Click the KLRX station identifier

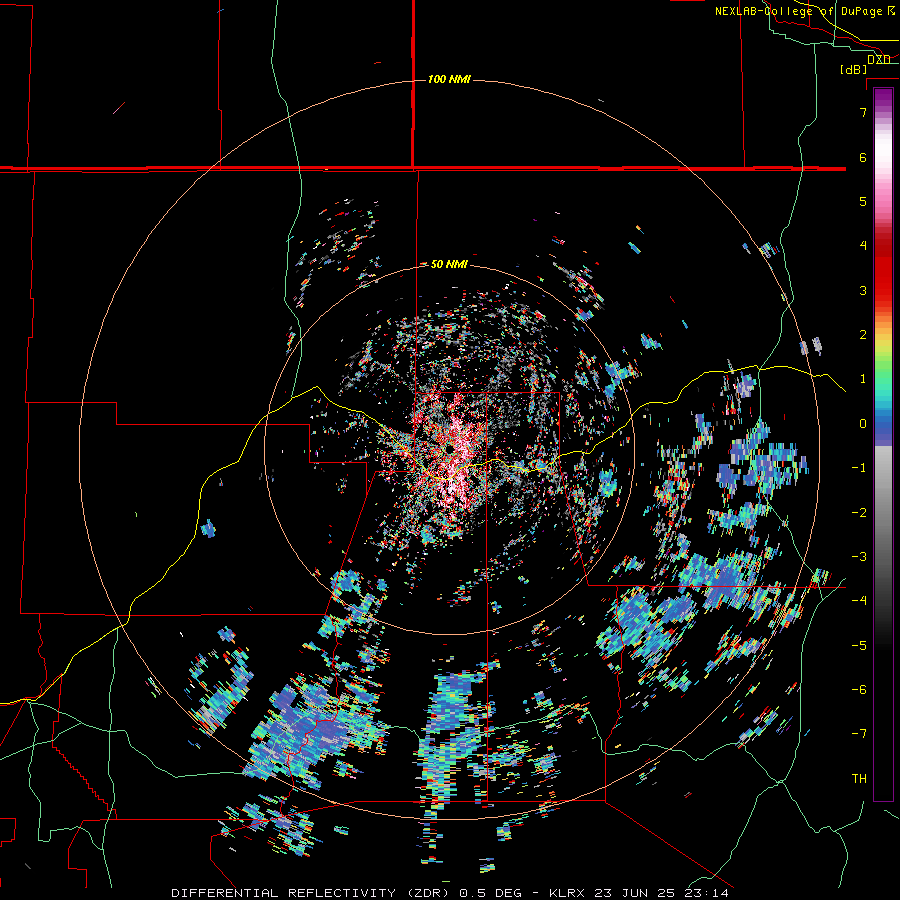coord(569,893)
